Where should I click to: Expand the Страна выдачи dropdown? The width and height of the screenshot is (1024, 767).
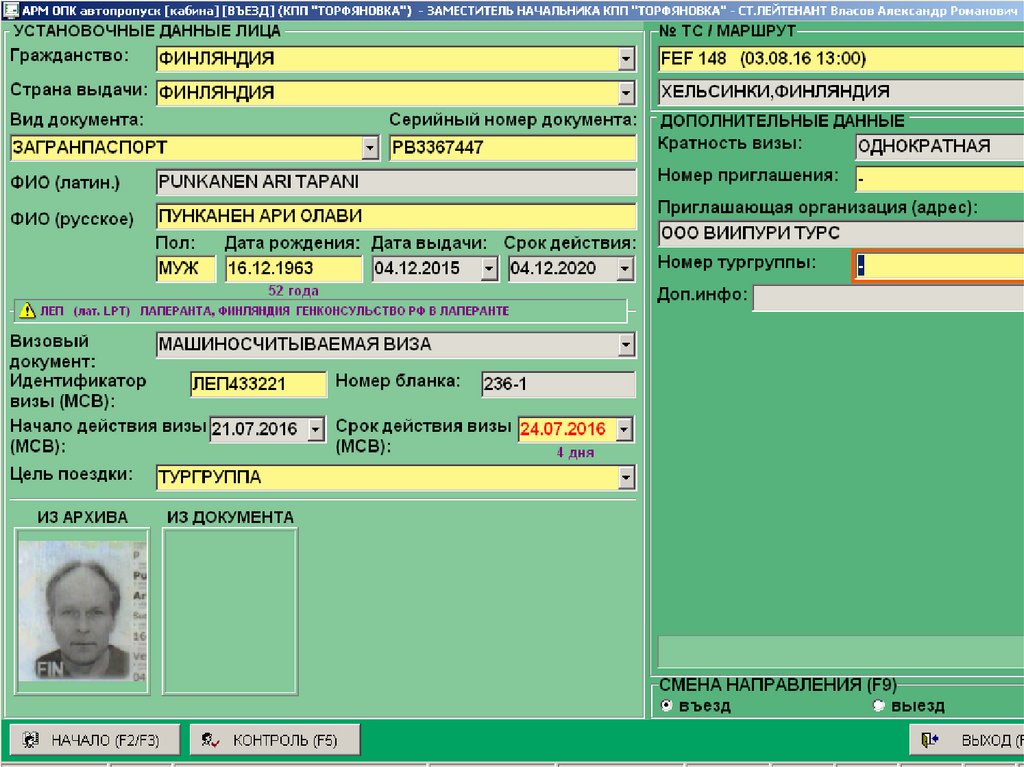626,93
